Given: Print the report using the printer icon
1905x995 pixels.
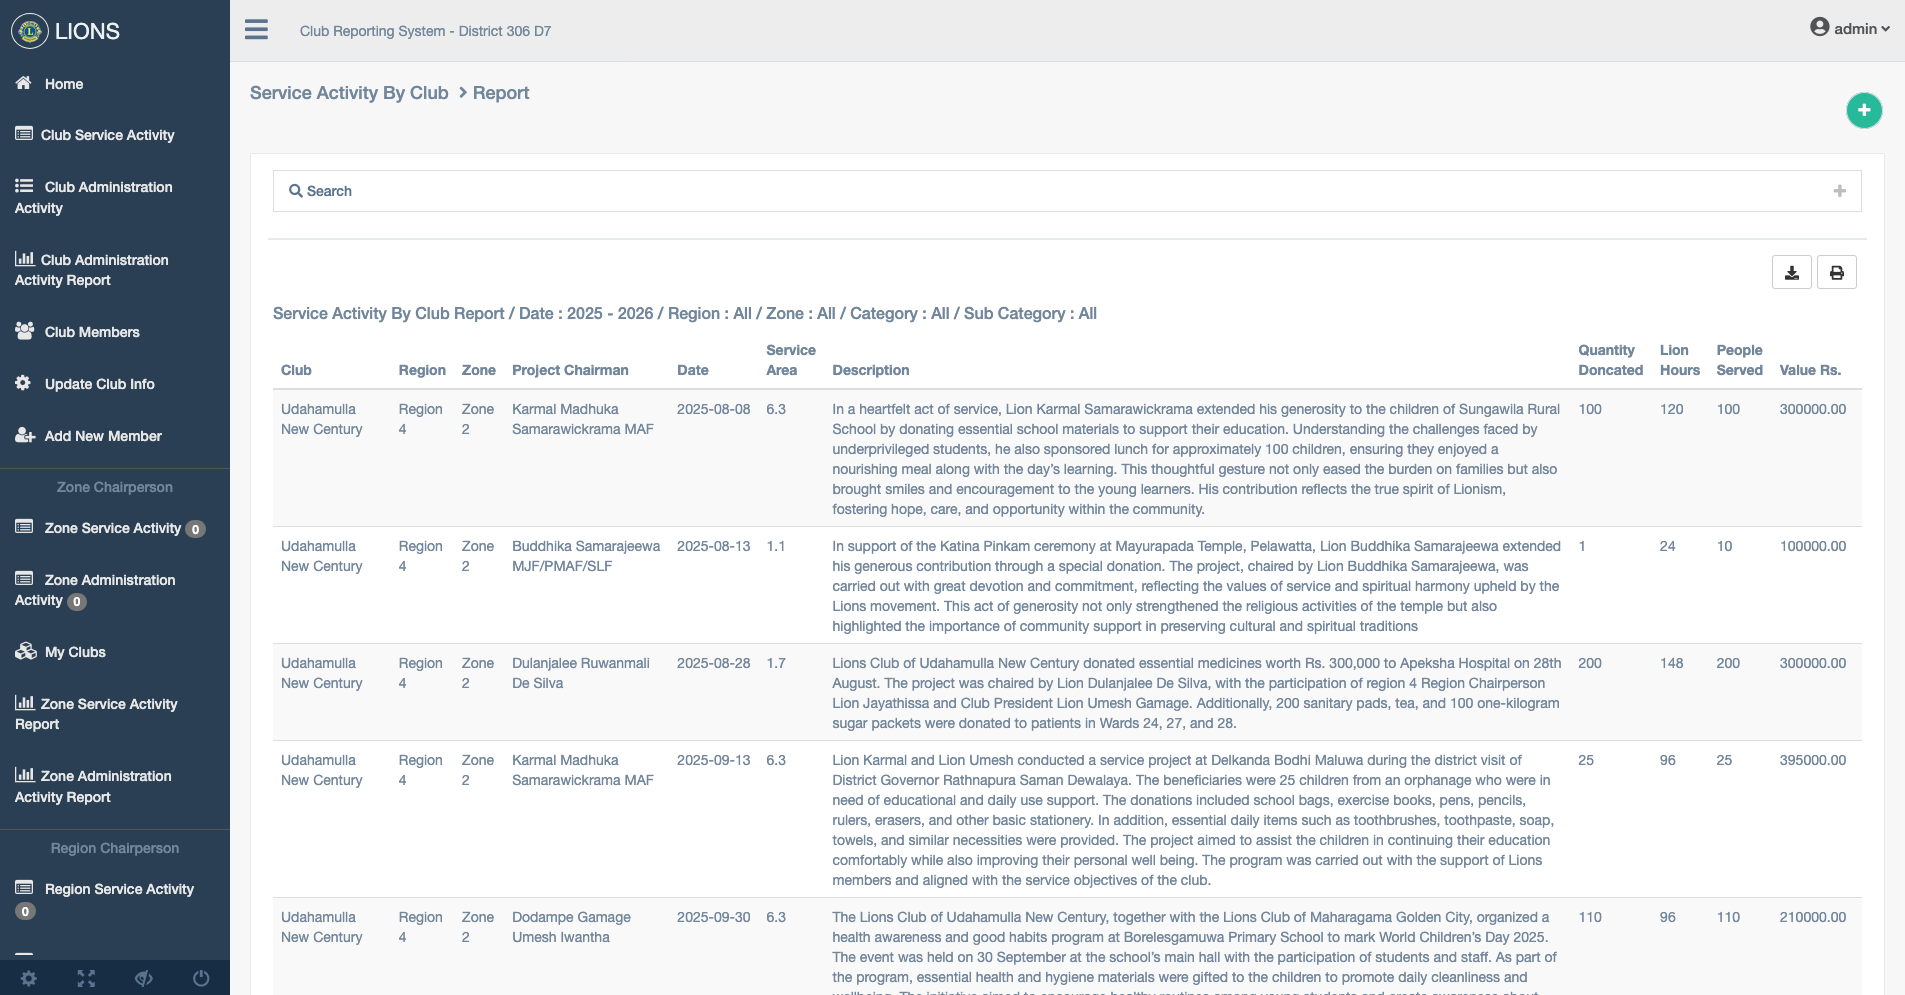Looking at the screenshot, I should (1837, 271).
